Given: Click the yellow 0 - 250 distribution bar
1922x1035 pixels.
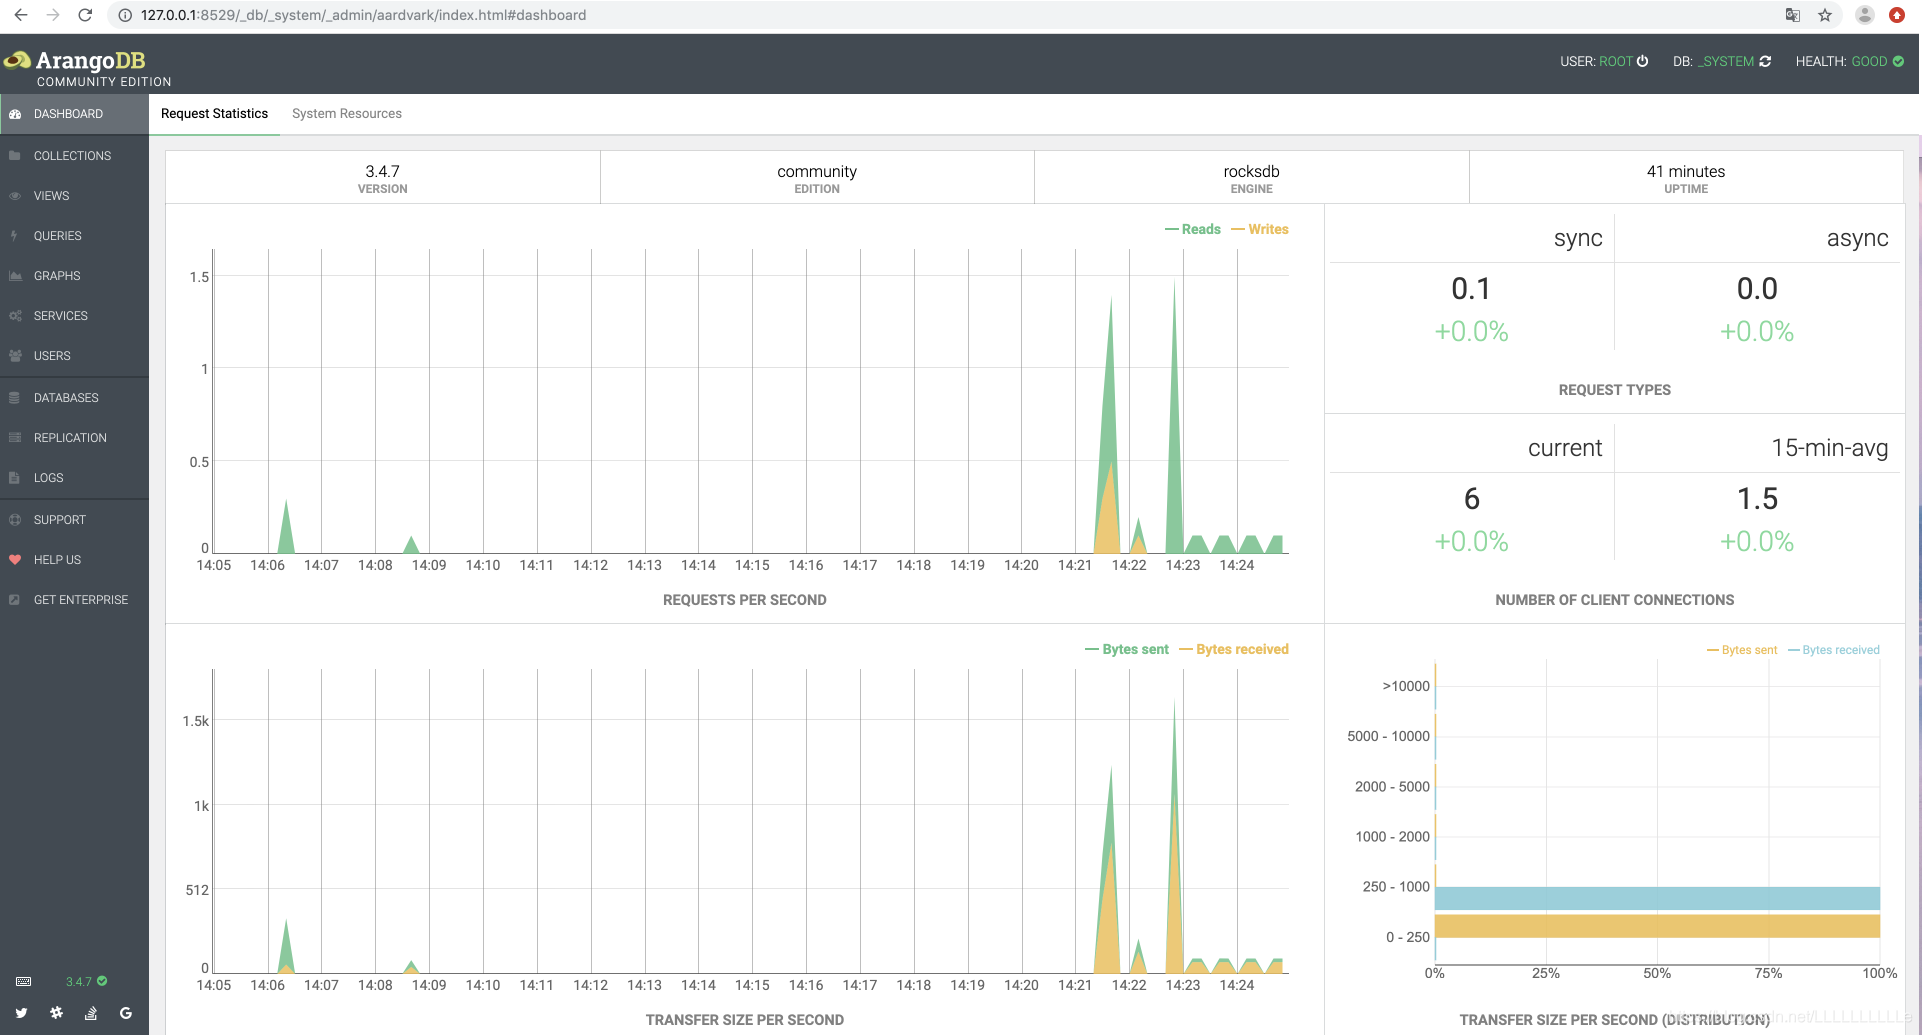Looking at the screenshot, I should pos(1657,926).
